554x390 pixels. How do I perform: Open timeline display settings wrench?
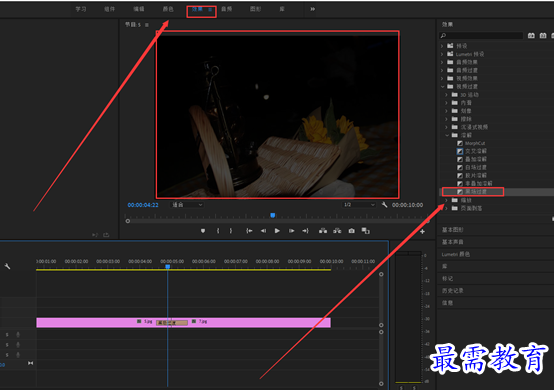pos(7,266)
